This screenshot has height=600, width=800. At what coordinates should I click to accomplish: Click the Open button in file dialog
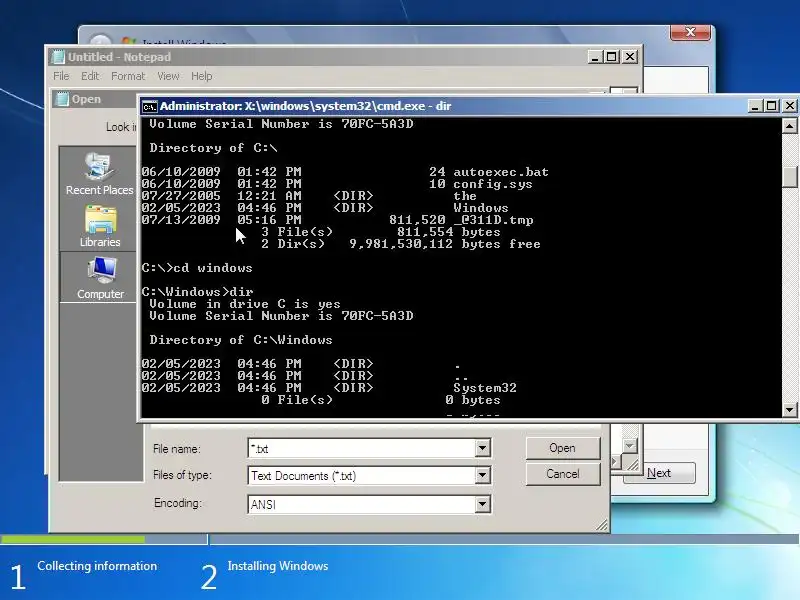click(x=563, y=448)
